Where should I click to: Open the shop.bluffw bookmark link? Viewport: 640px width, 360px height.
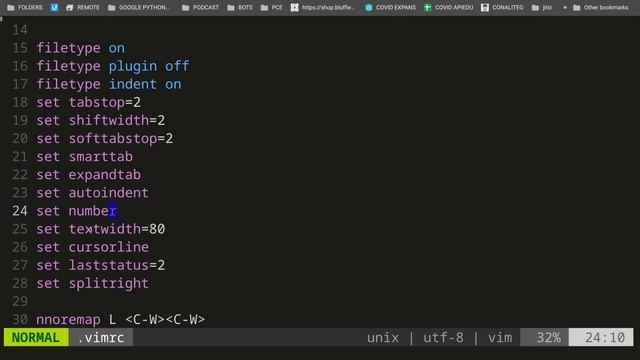click(323, 7)
